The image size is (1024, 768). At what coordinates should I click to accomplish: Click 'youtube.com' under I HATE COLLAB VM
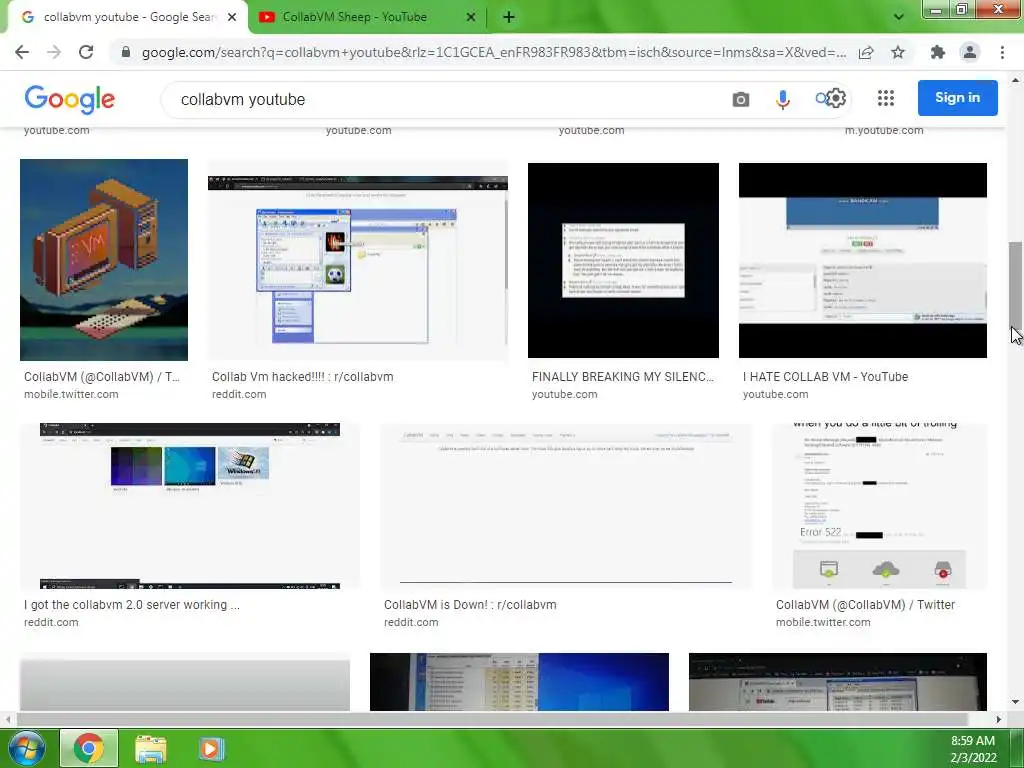tap(775, 394)
